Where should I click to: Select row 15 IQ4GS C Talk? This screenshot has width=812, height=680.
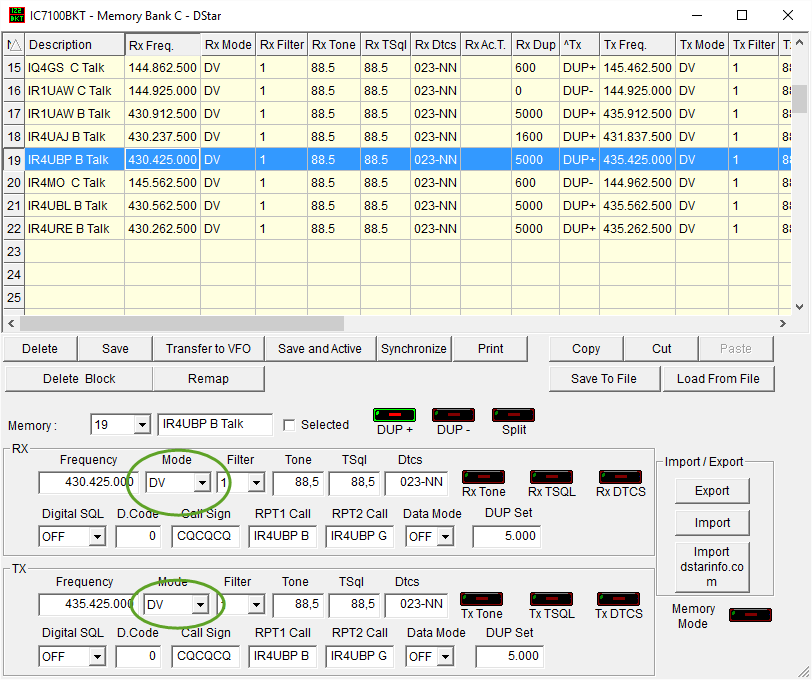pos(397,68)
